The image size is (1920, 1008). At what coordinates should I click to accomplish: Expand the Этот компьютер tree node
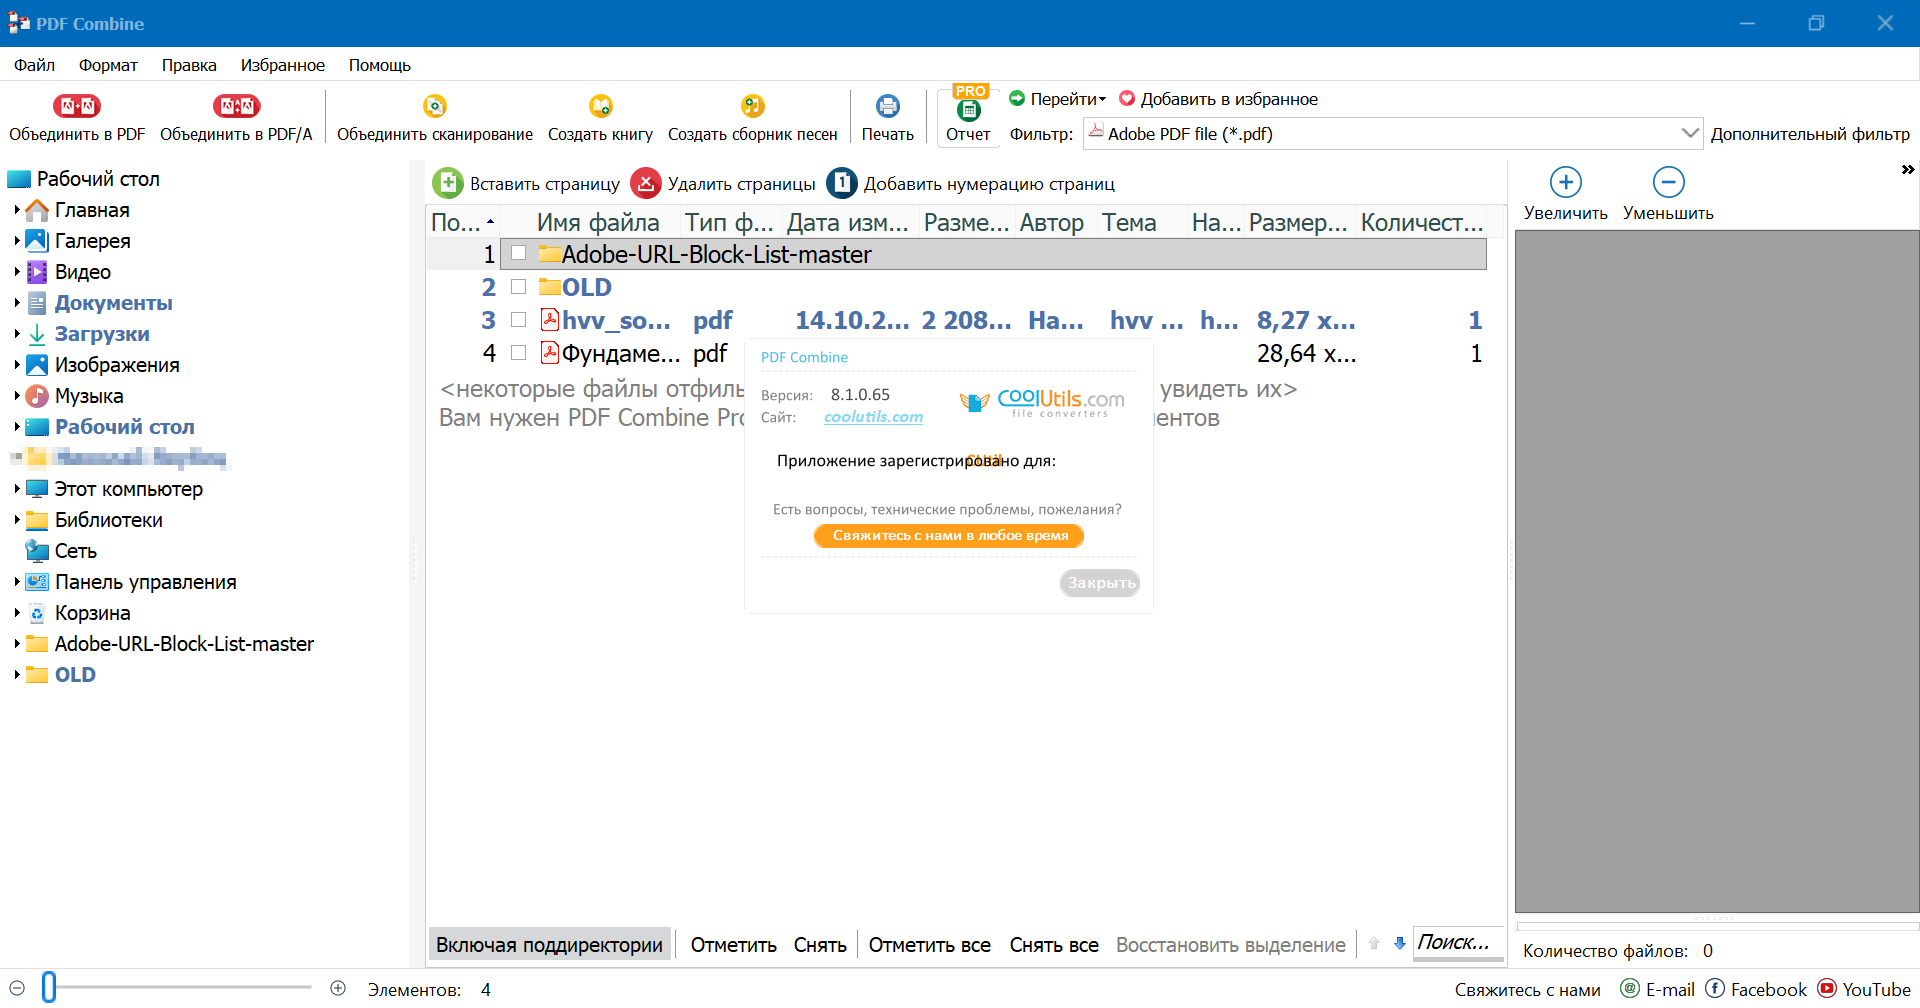(17, 489)
